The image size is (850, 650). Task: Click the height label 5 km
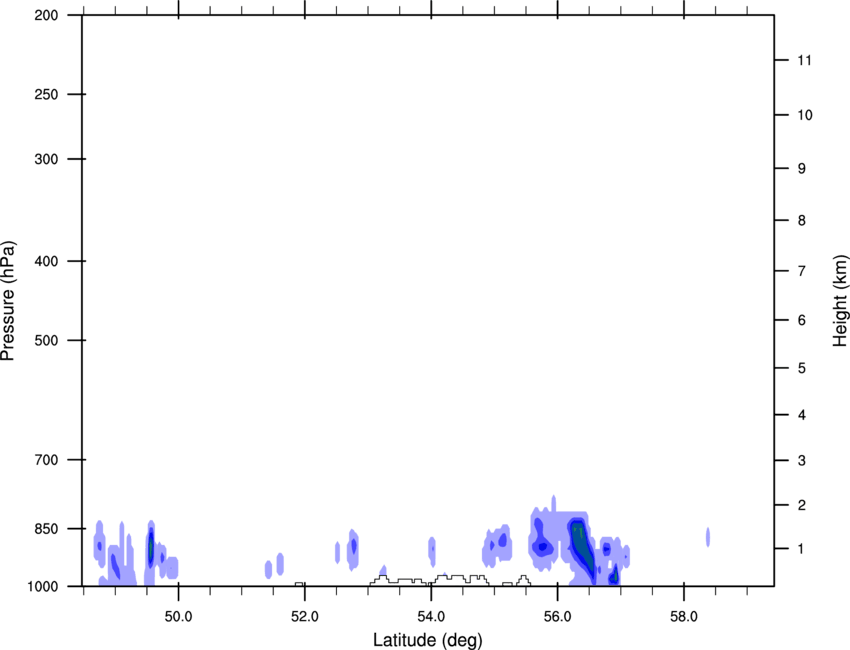[802, 368]
